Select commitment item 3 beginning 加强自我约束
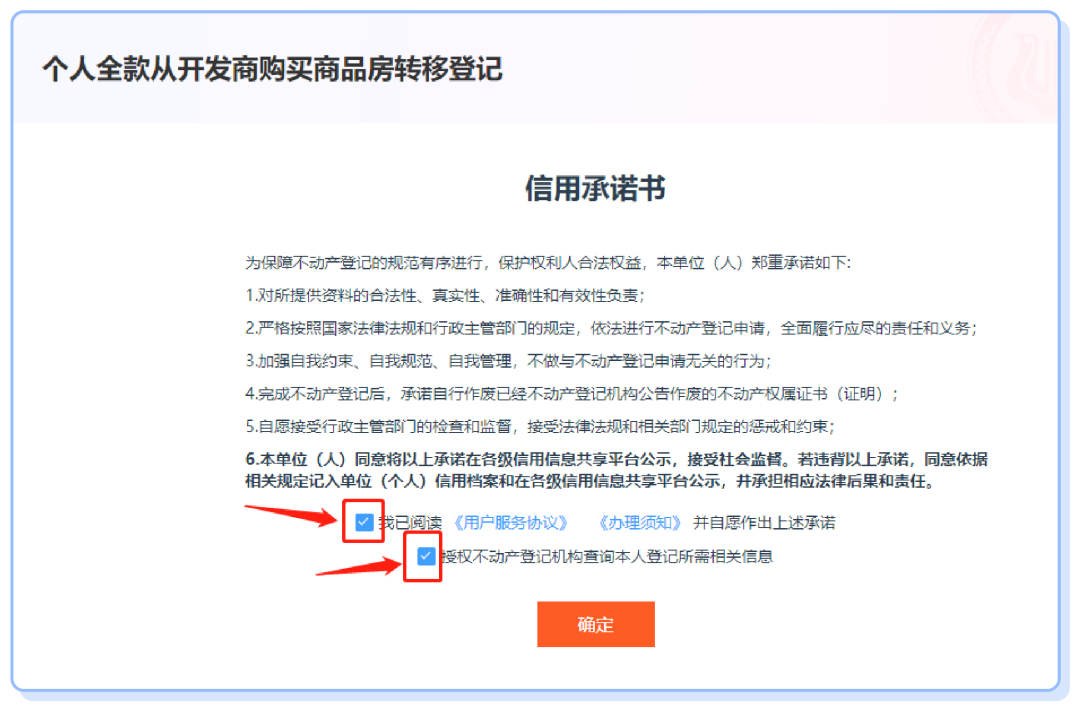Screen dimensions: 1080x710 pos(508,361)
